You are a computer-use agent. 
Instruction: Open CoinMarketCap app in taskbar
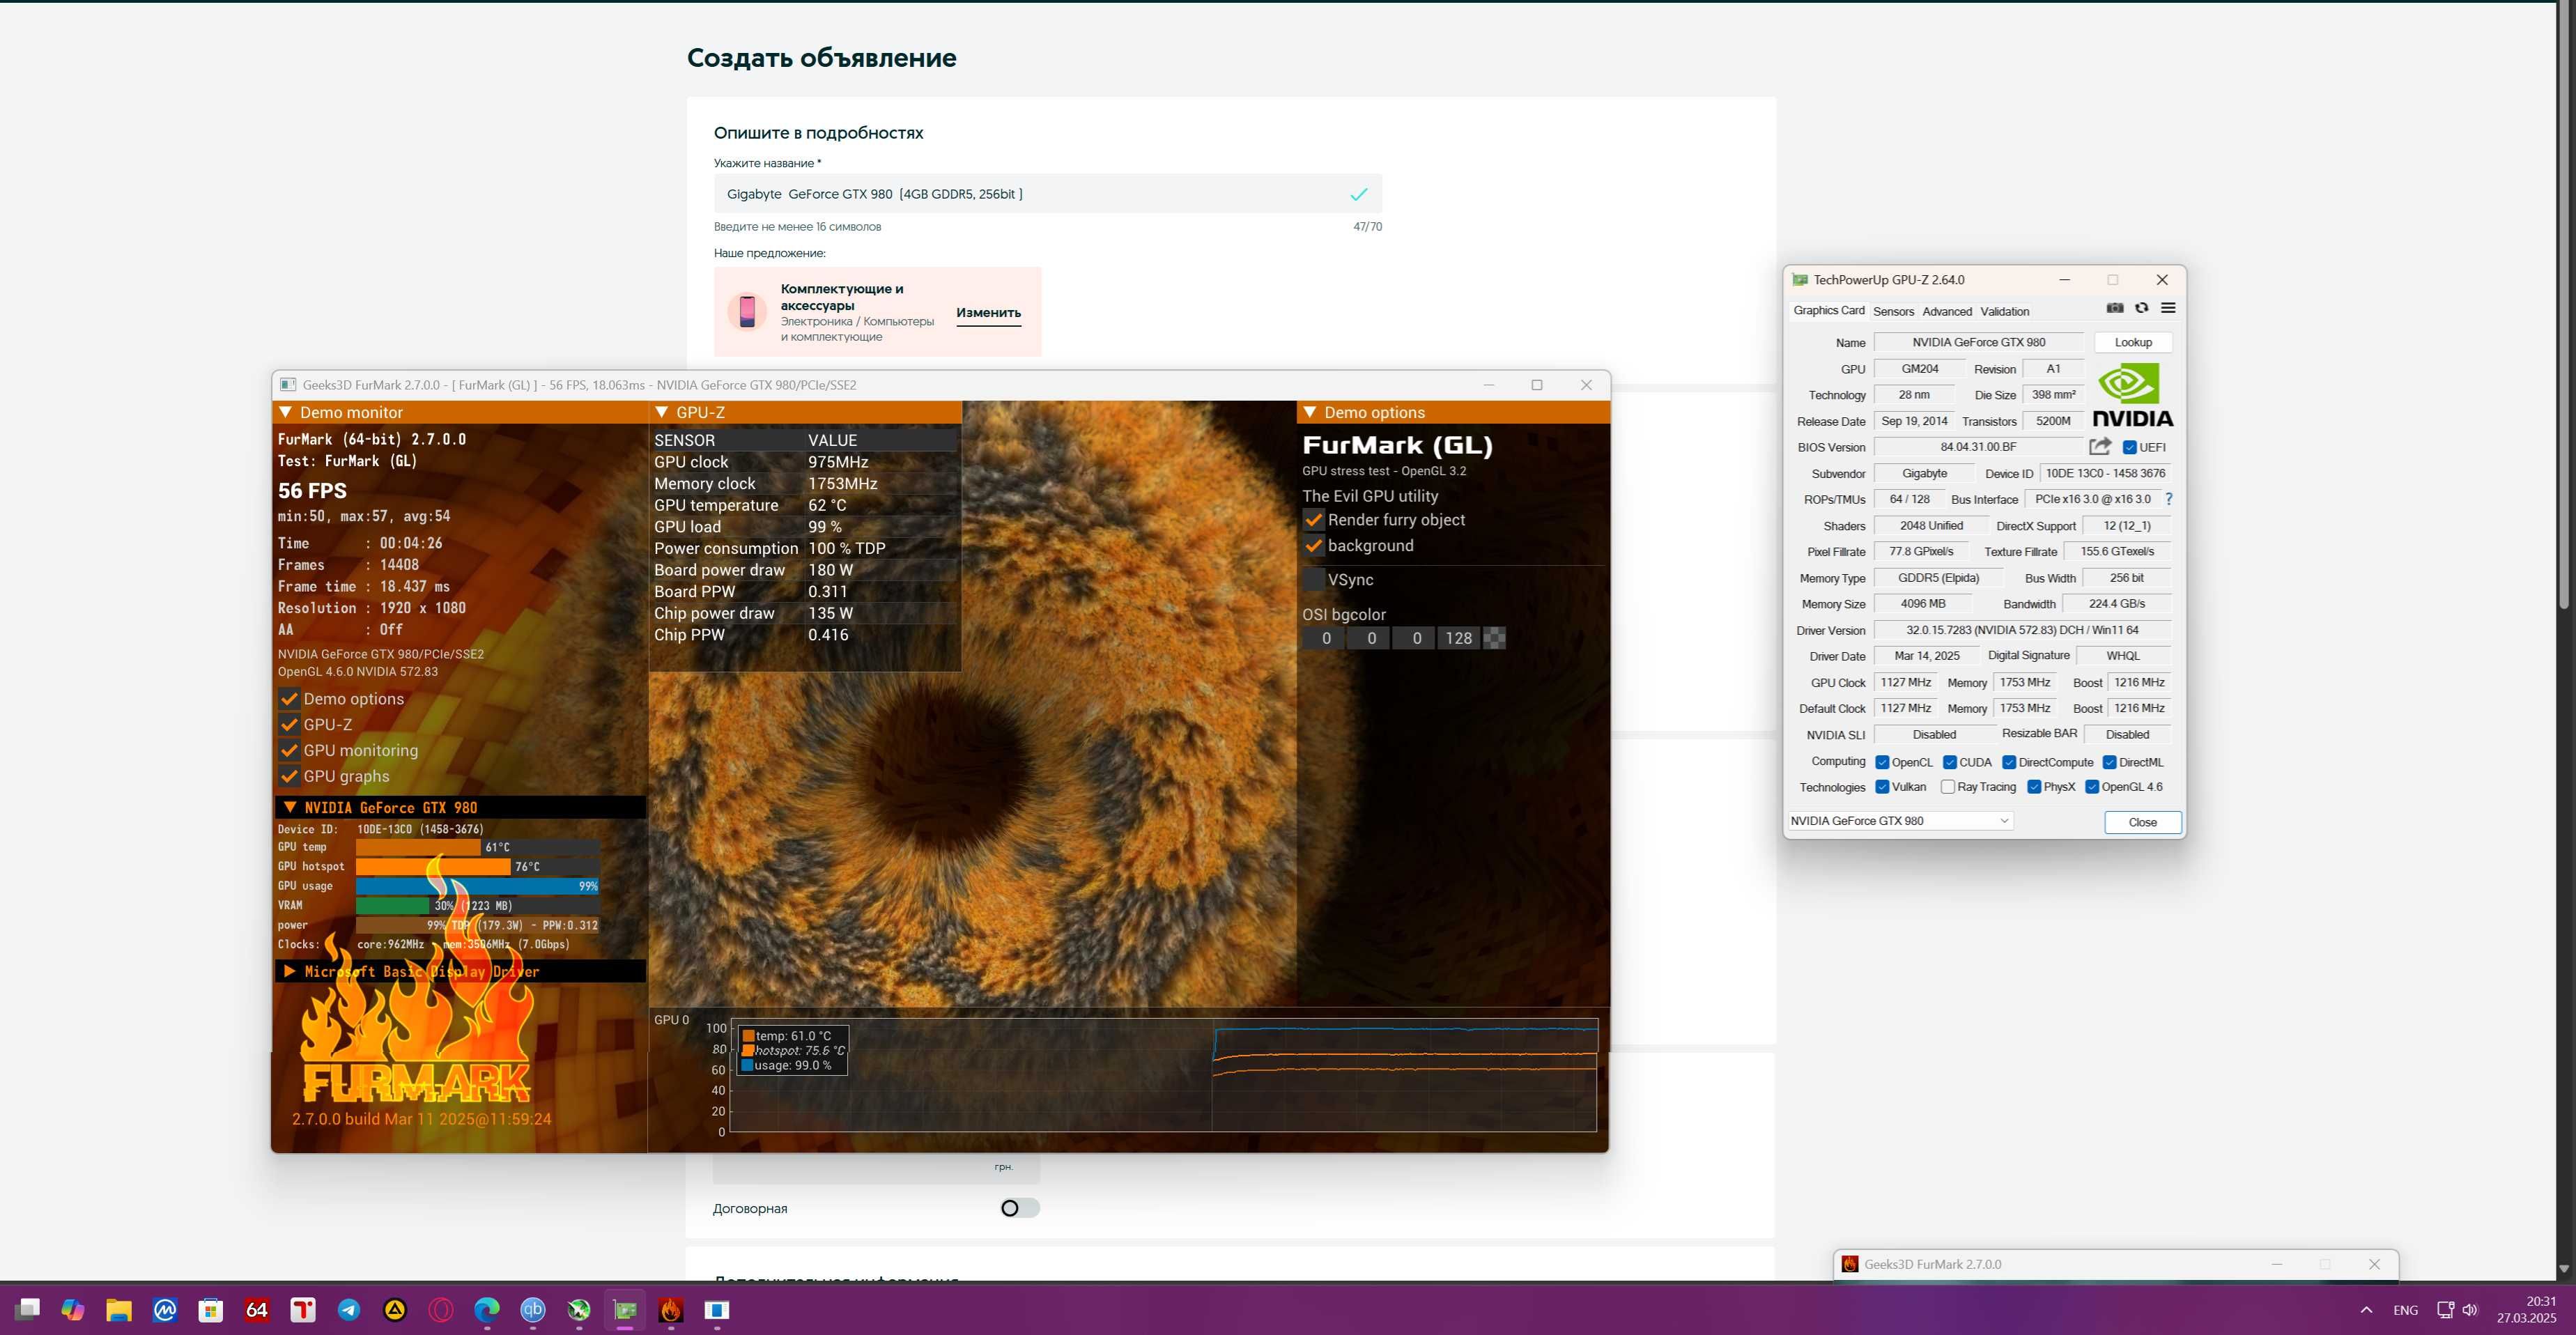(x=165, y=1309)
